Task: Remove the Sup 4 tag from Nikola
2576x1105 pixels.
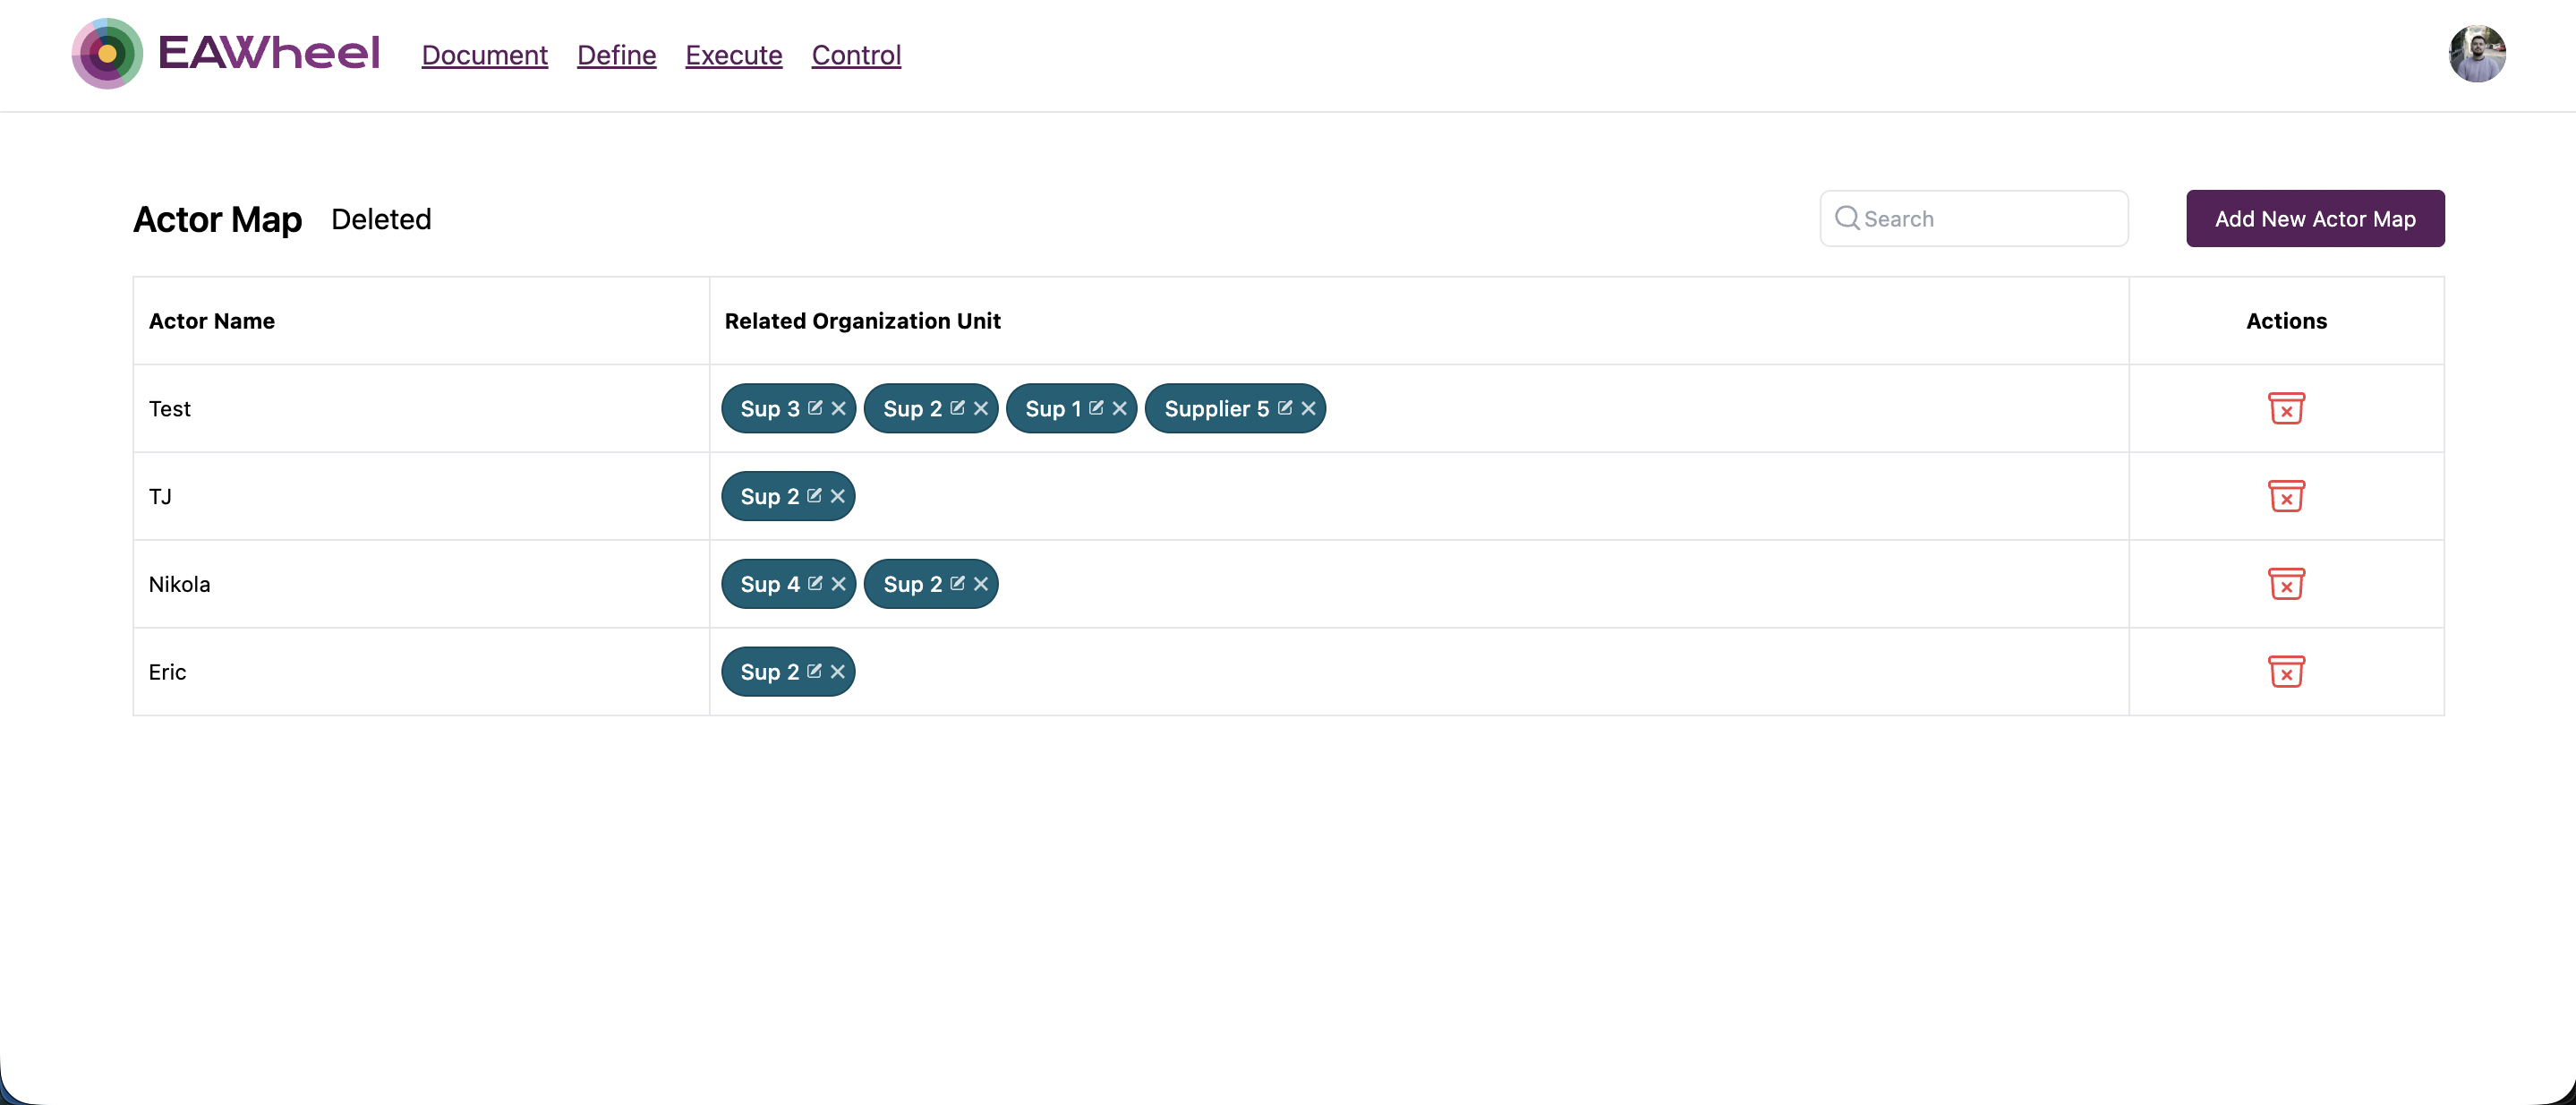Action: (838, 584)
